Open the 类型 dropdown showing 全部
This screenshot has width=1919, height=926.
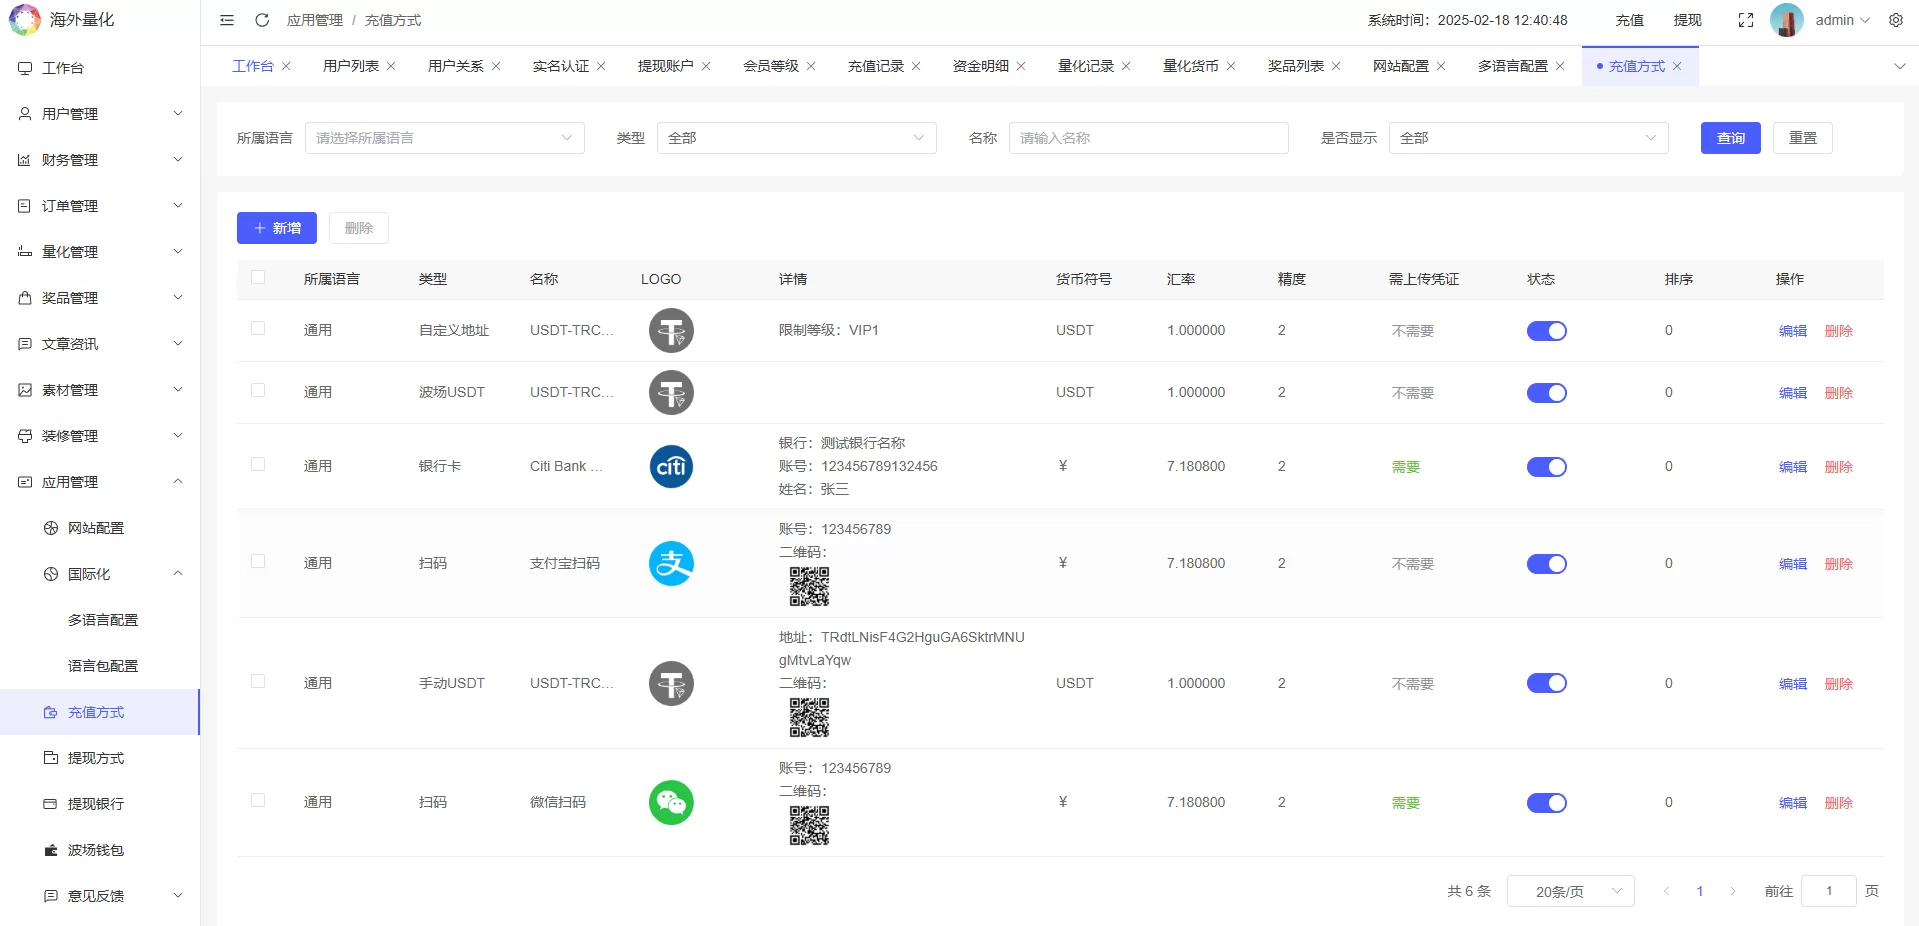pyautogui.click(x=795, y=138)
